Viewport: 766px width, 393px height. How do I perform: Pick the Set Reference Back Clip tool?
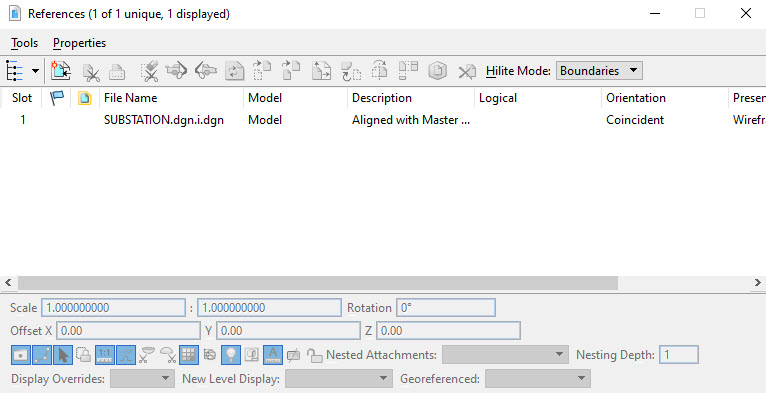tap(176, 71)
